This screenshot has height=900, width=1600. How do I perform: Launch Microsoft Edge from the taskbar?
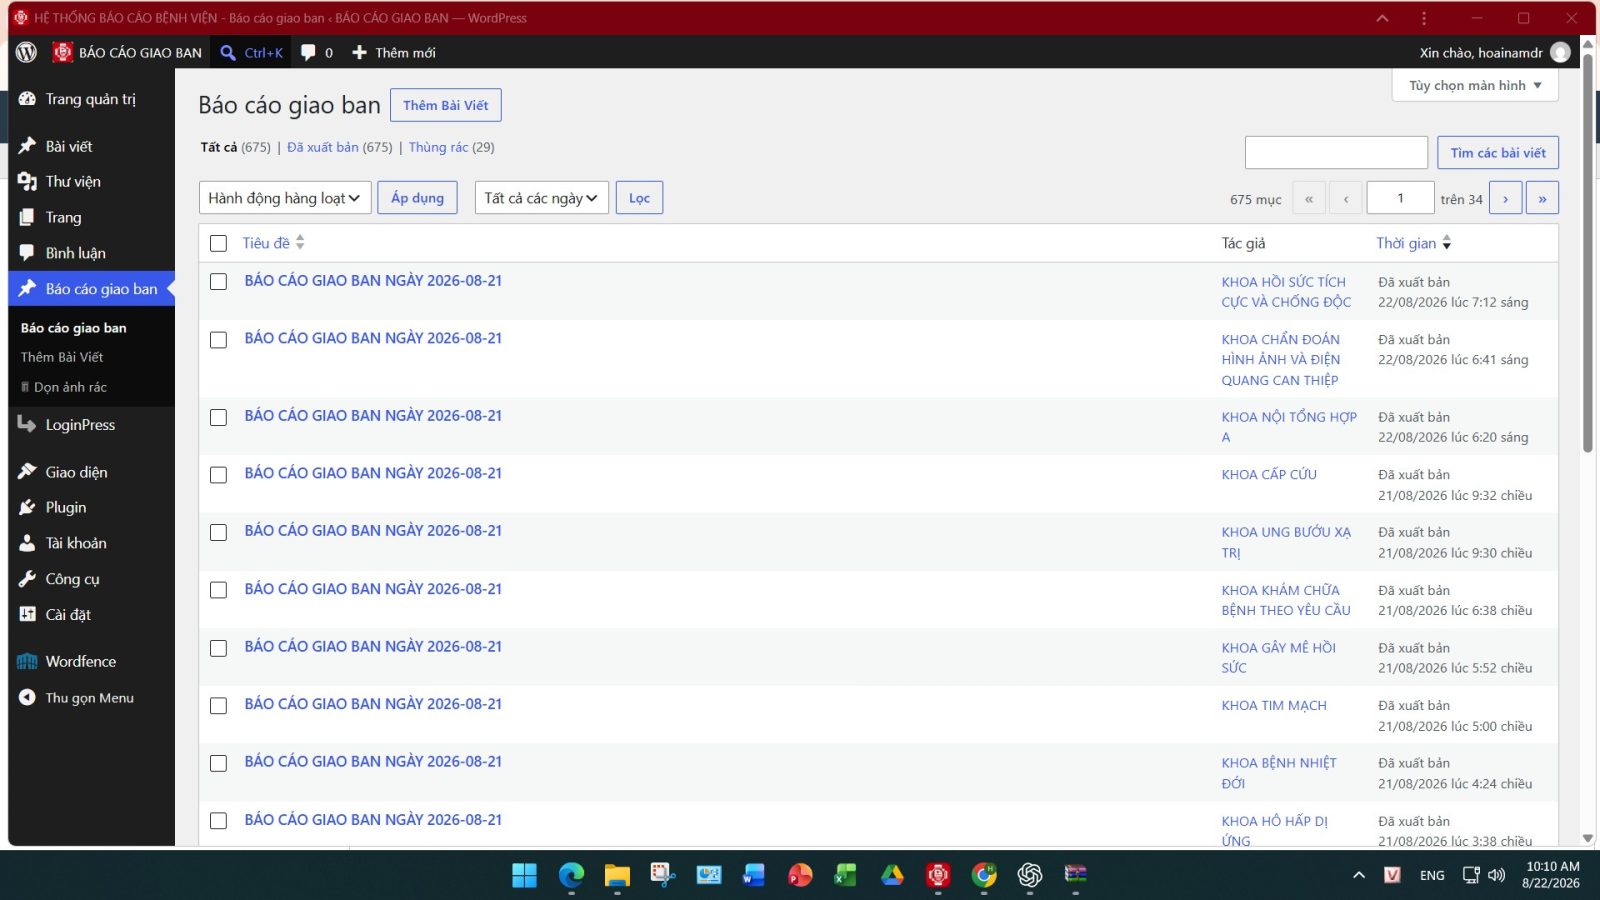pos(571,875)
